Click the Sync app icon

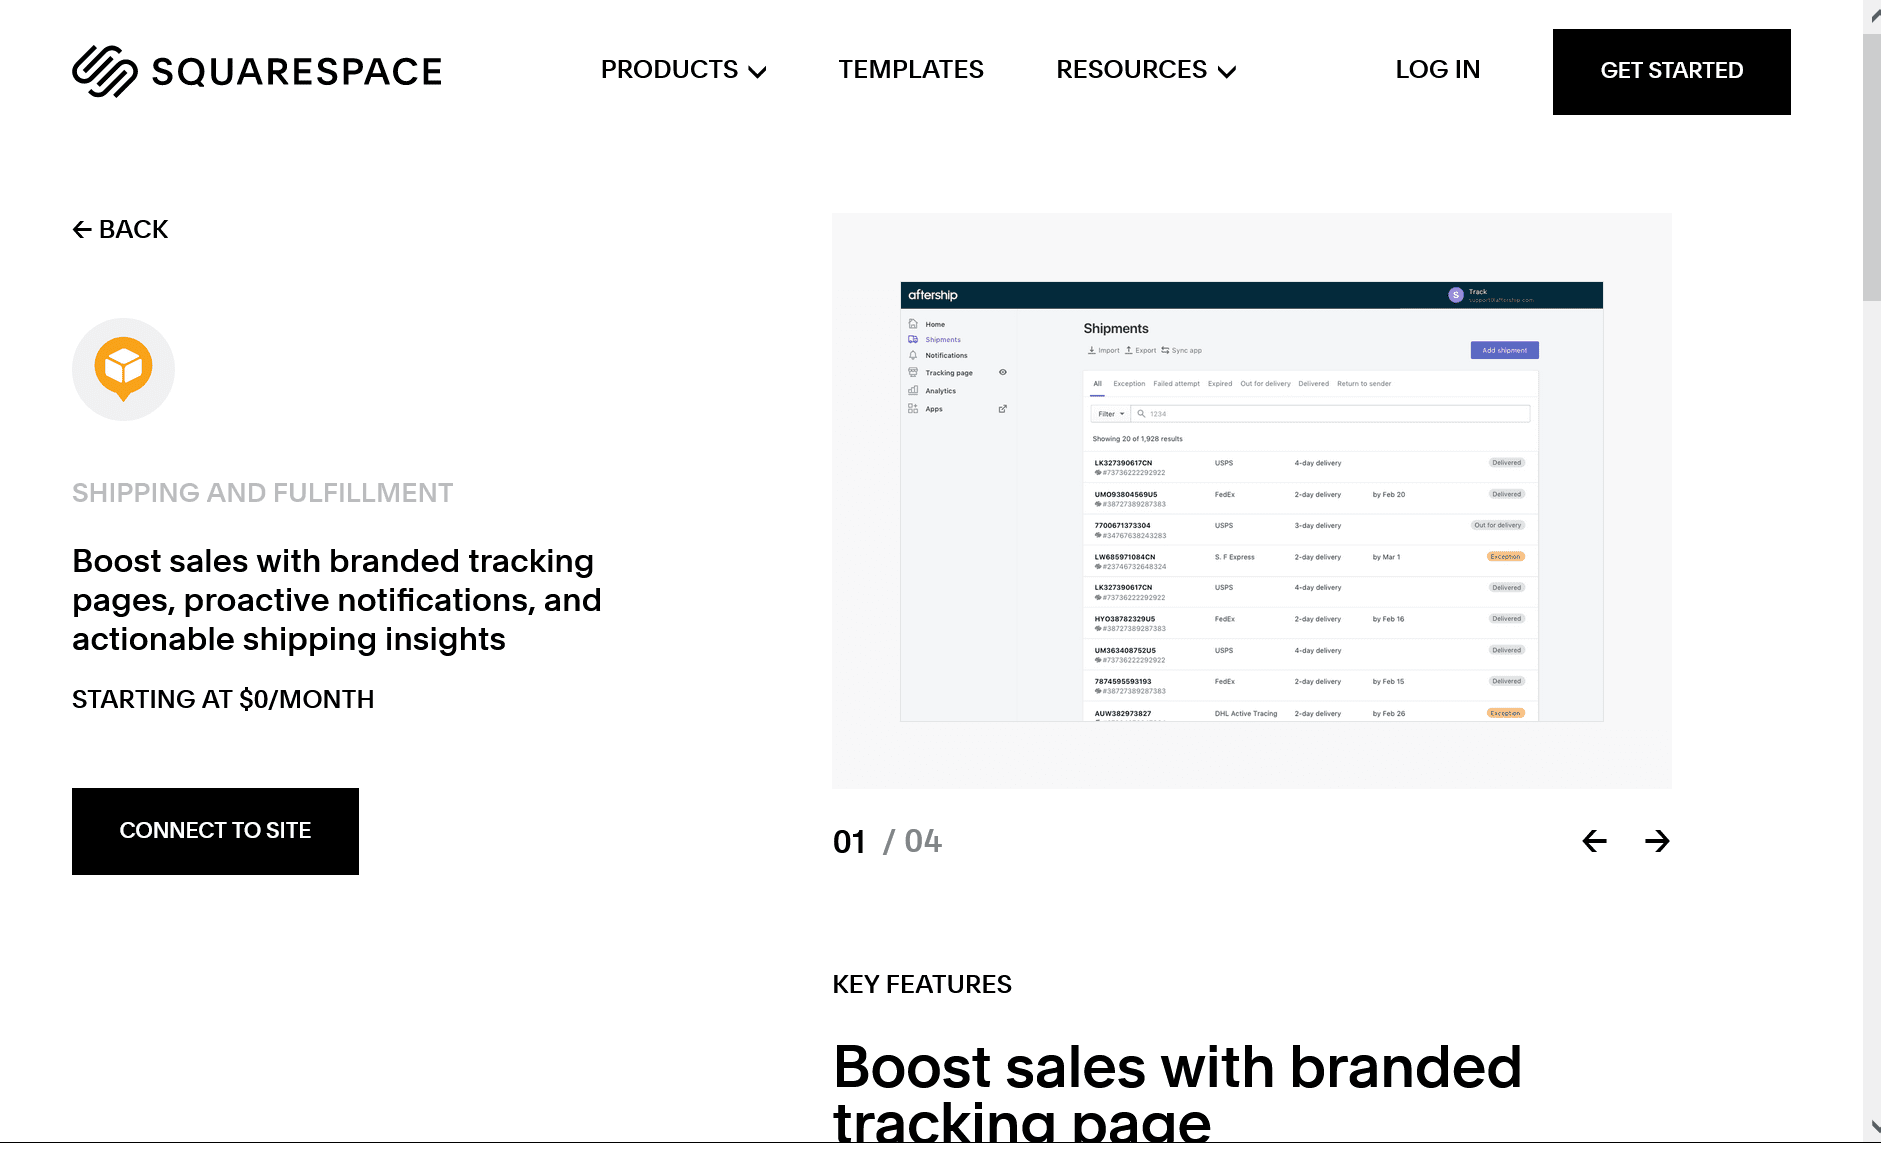coord(1165,350)
